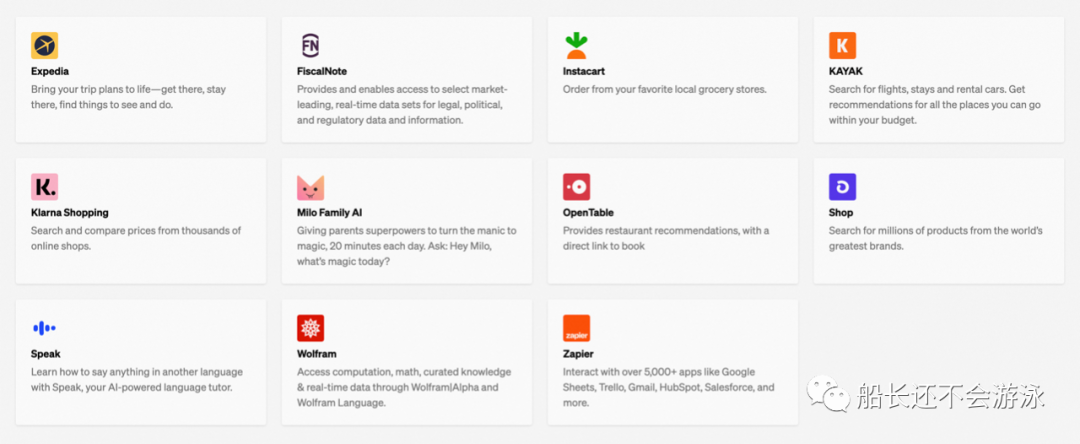Select the Wolfram plugin name

click(317, 354)
